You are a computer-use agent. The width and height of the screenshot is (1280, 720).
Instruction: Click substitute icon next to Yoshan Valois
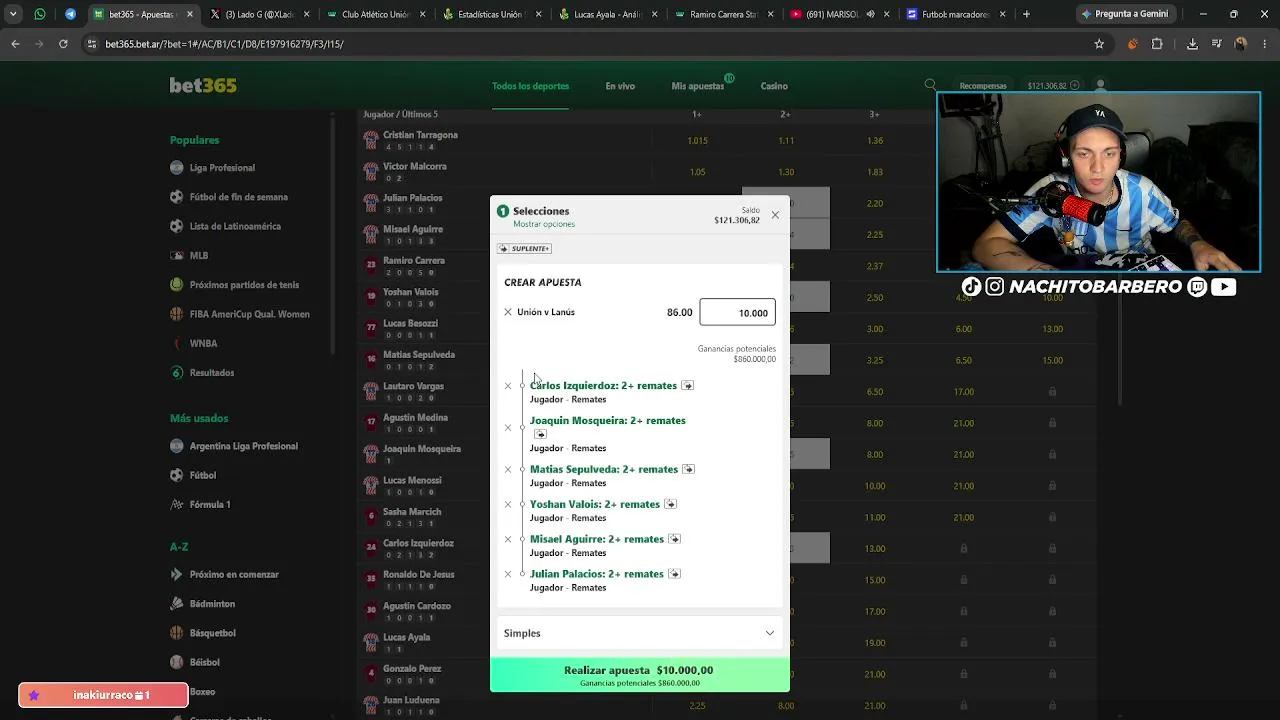670,504
